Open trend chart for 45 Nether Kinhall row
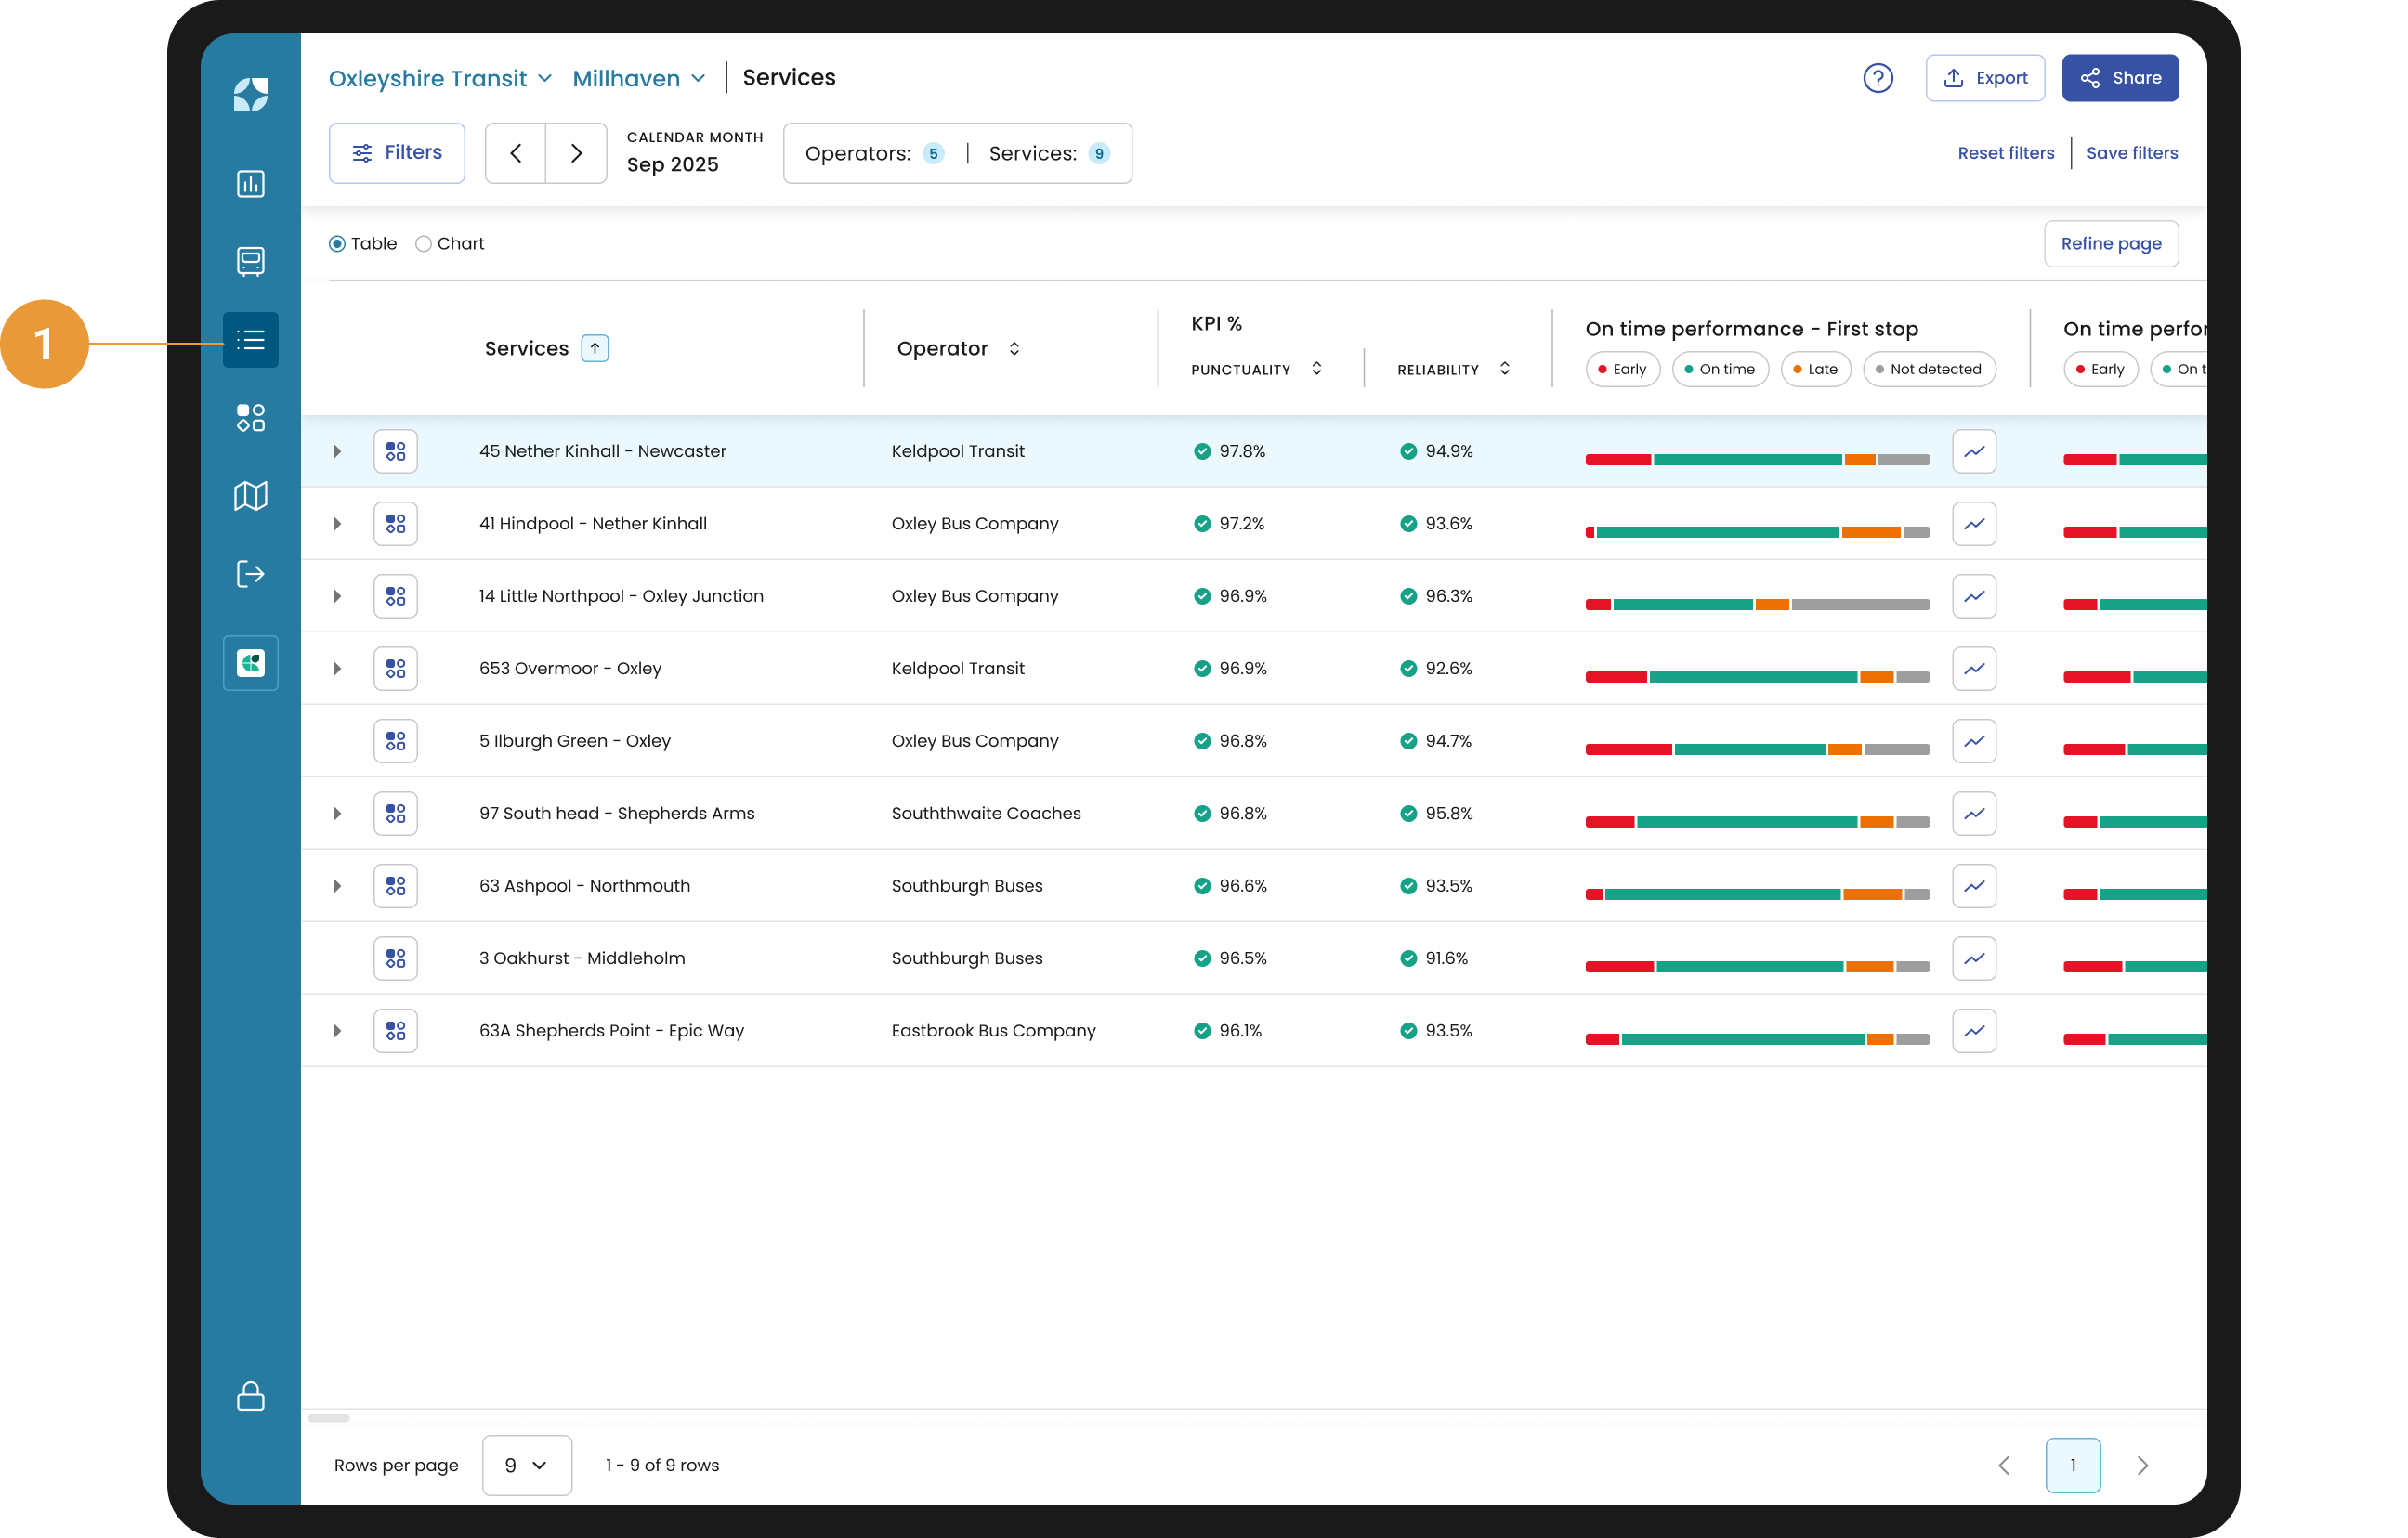Viewport: 2408px width, 1538px height. (x=1973, y=451)
